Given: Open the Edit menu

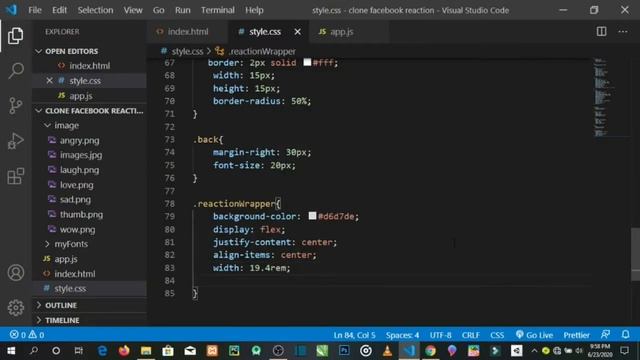Looking at the screenshot, I should [x=59, y=10].
